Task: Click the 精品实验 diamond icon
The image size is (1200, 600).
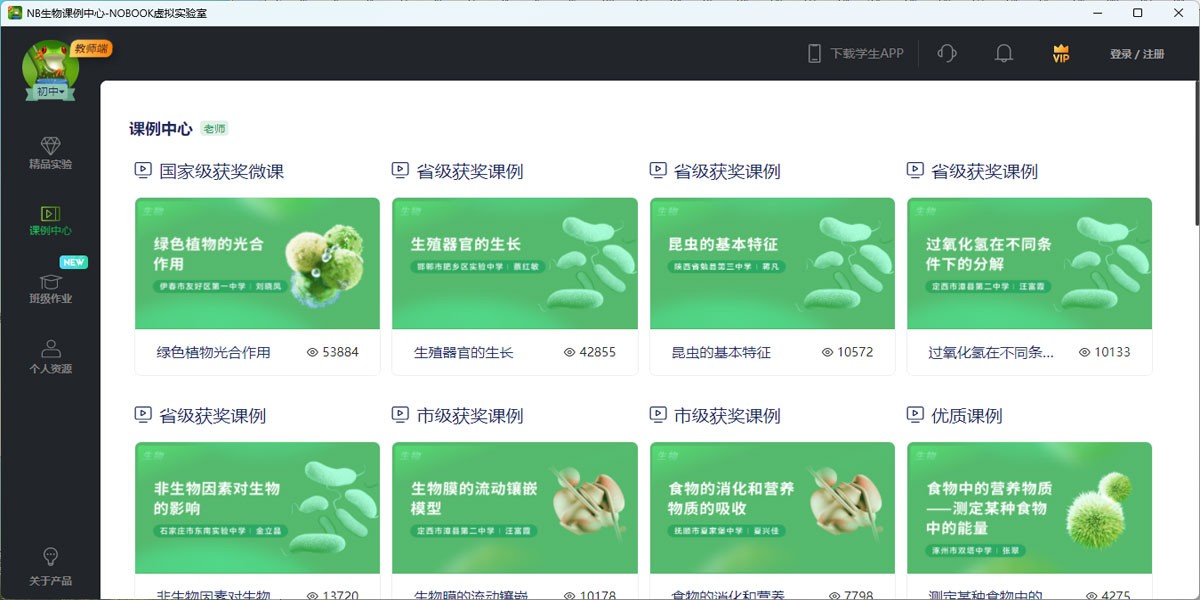Action: 51,146
